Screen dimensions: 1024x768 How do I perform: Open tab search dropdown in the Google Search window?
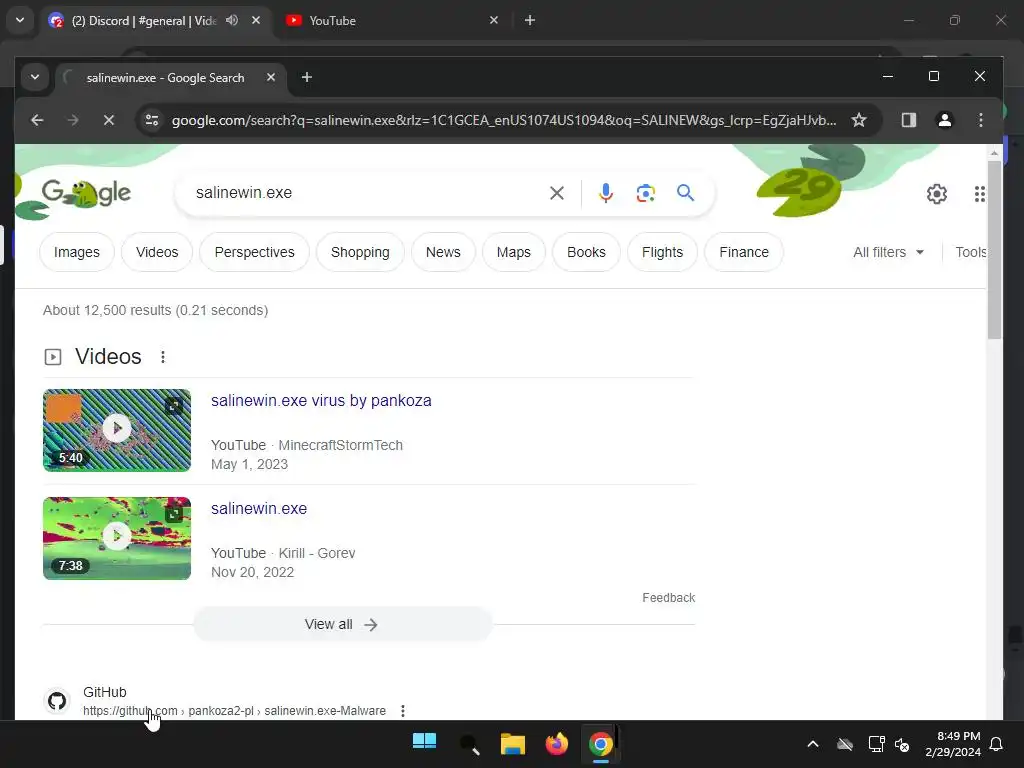pos(35,77)
